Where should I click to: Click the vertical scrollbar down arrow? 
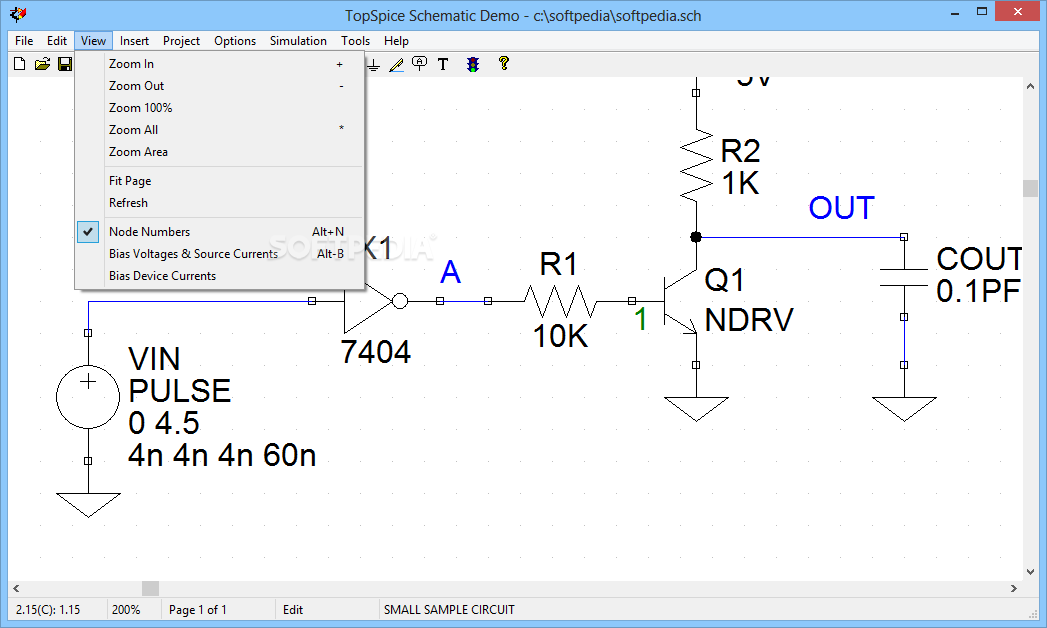[1030, 572]
